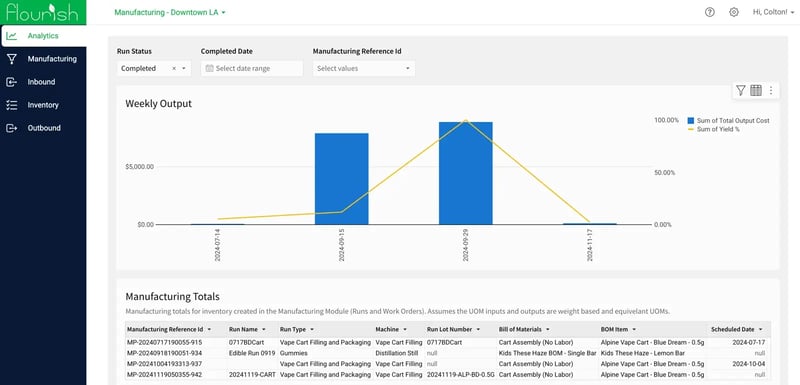The height and width of the screenshot is (385, 800).
Task: Open the Run Lot Number column header menu
Action: point(478,329)
